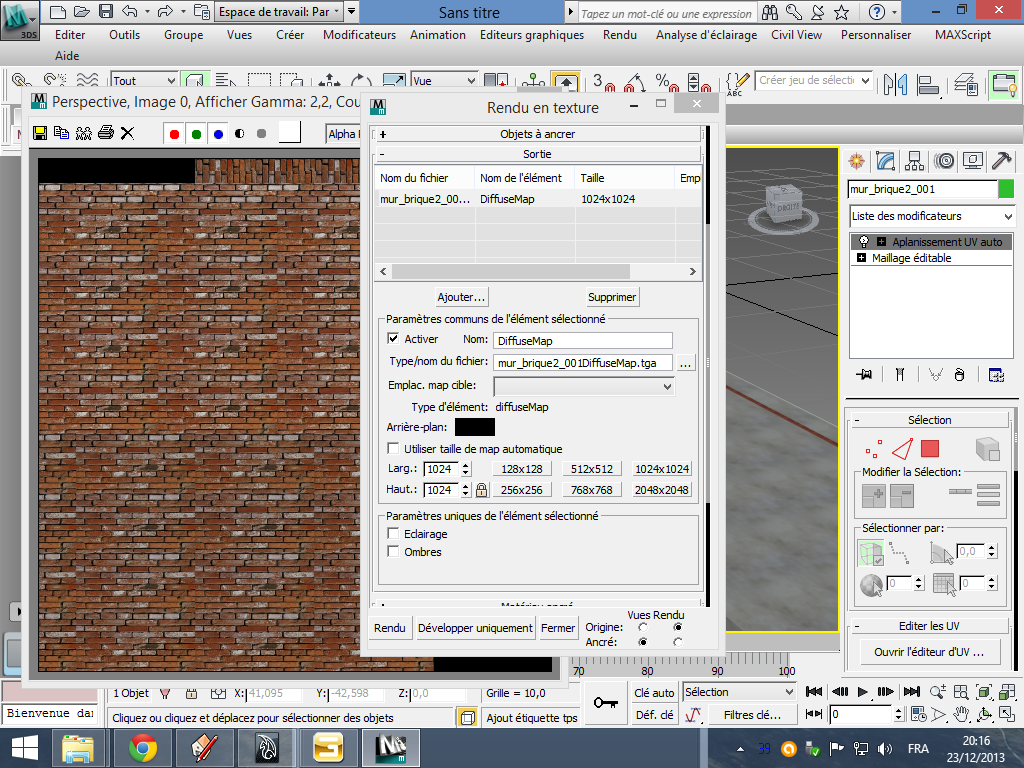
Task: Open the MAXScript menu
Action: pos(963,35)
